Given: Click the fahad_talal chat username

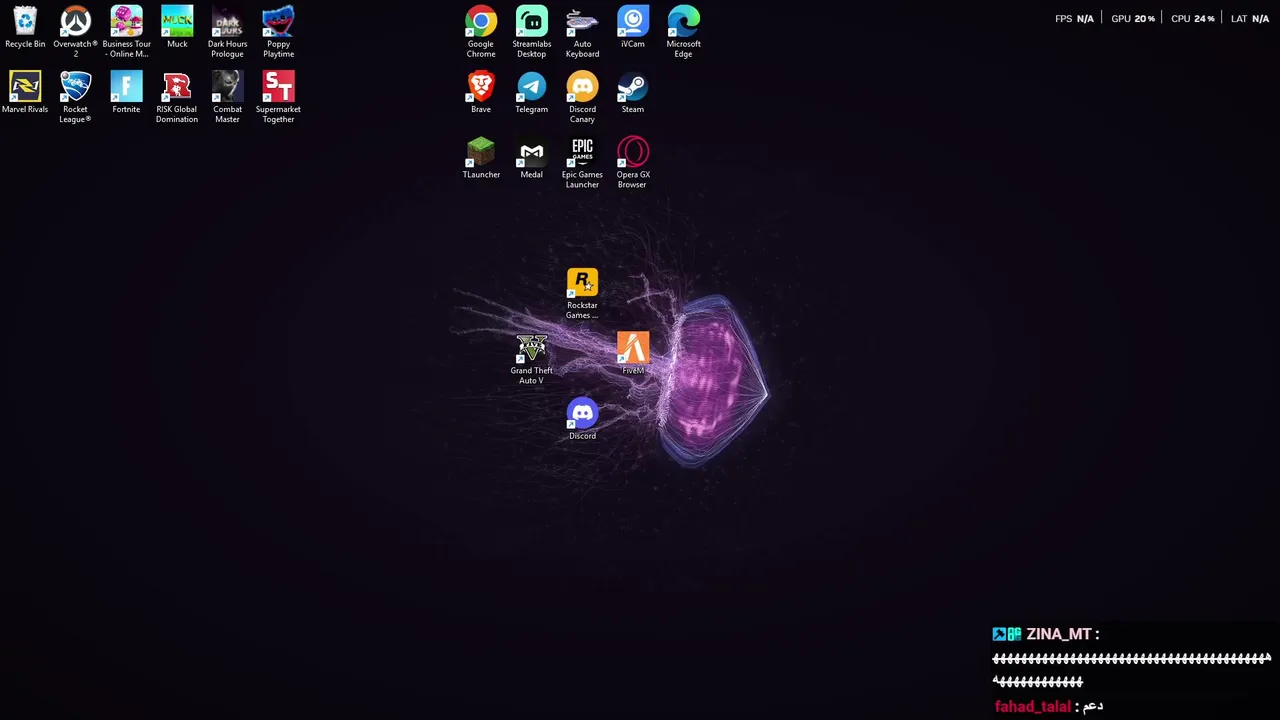Looking at the screenshot, I should (x=1032, y=707).
